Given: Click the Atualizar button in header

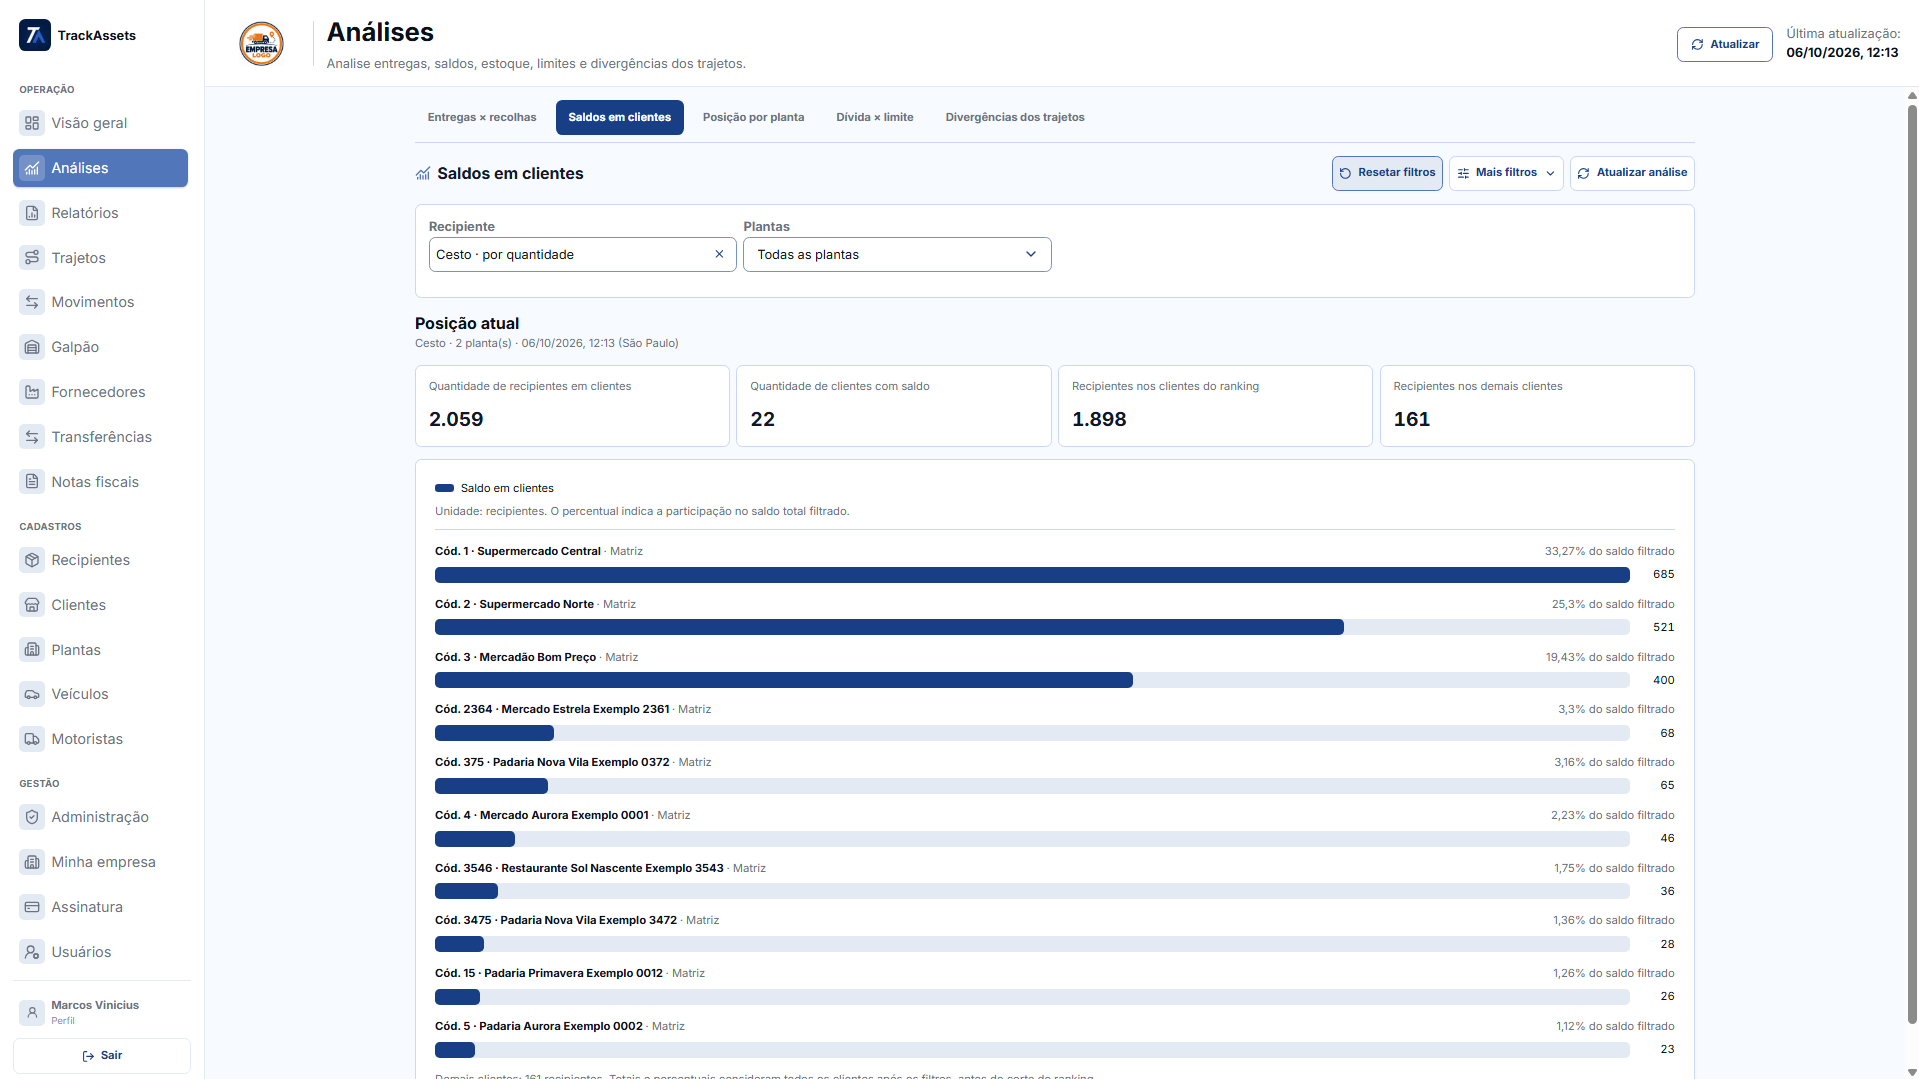Looking at the screenshot, I should 1724,44.
